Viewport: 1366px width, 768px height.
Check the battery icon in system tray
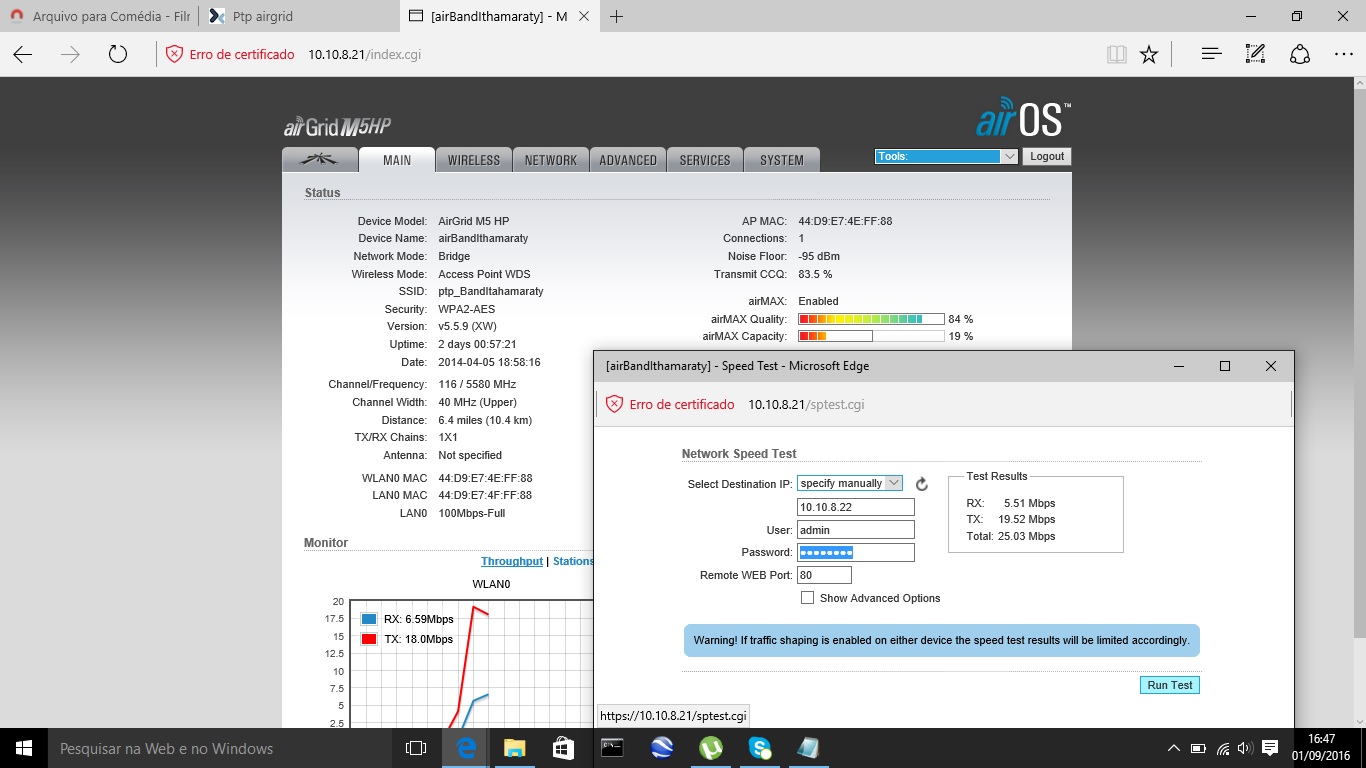coord(1198,748)
